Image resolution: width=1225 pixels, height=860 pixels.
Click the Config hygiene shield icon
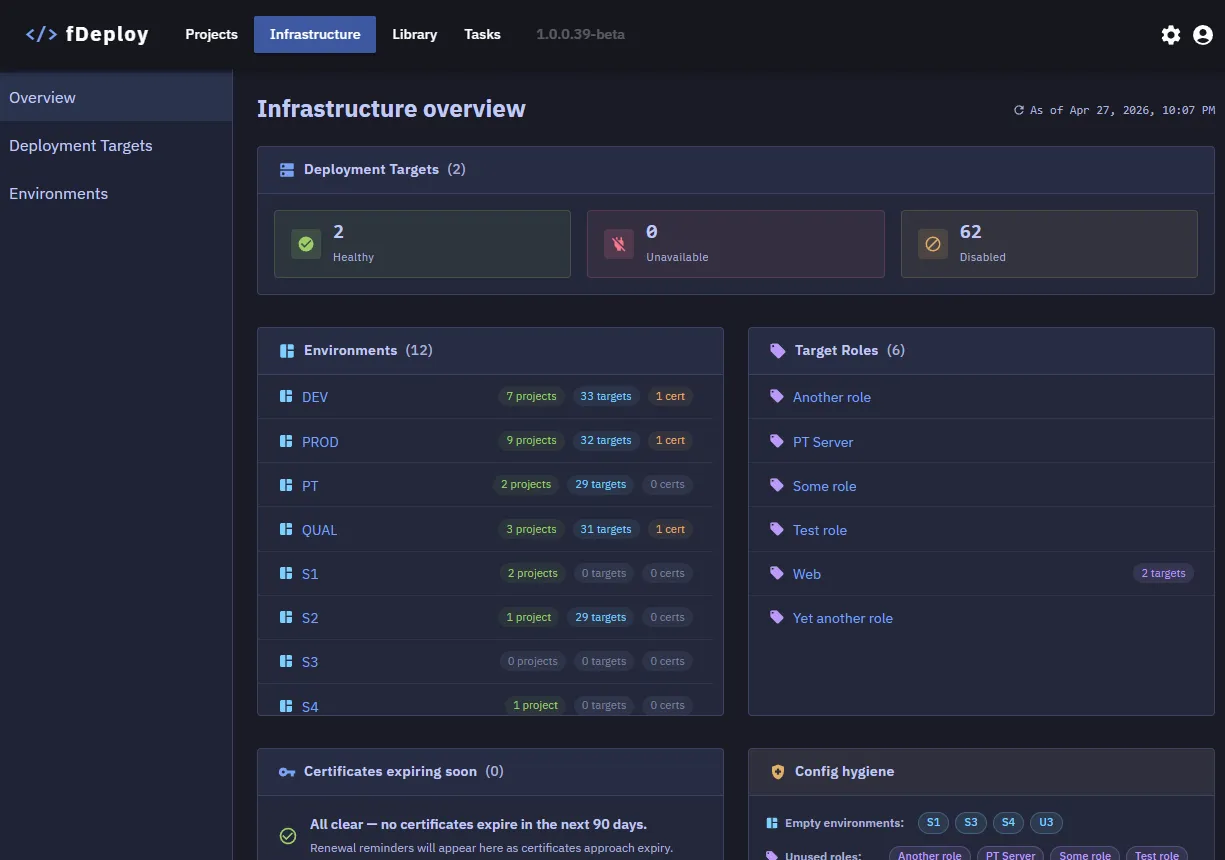[x=778, y=772]
